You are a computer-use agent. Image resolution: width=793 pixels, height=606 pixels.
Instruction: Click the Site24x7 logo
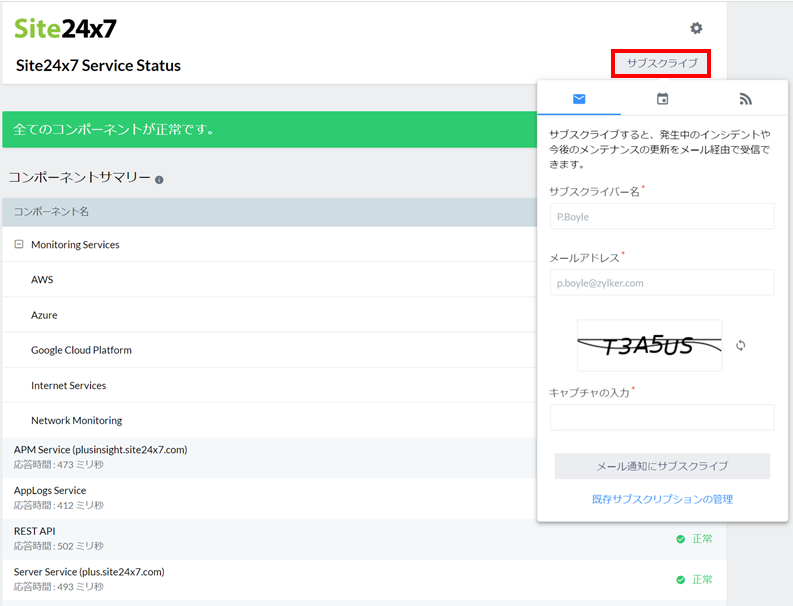pyautogui.click(x=65, y=28)
